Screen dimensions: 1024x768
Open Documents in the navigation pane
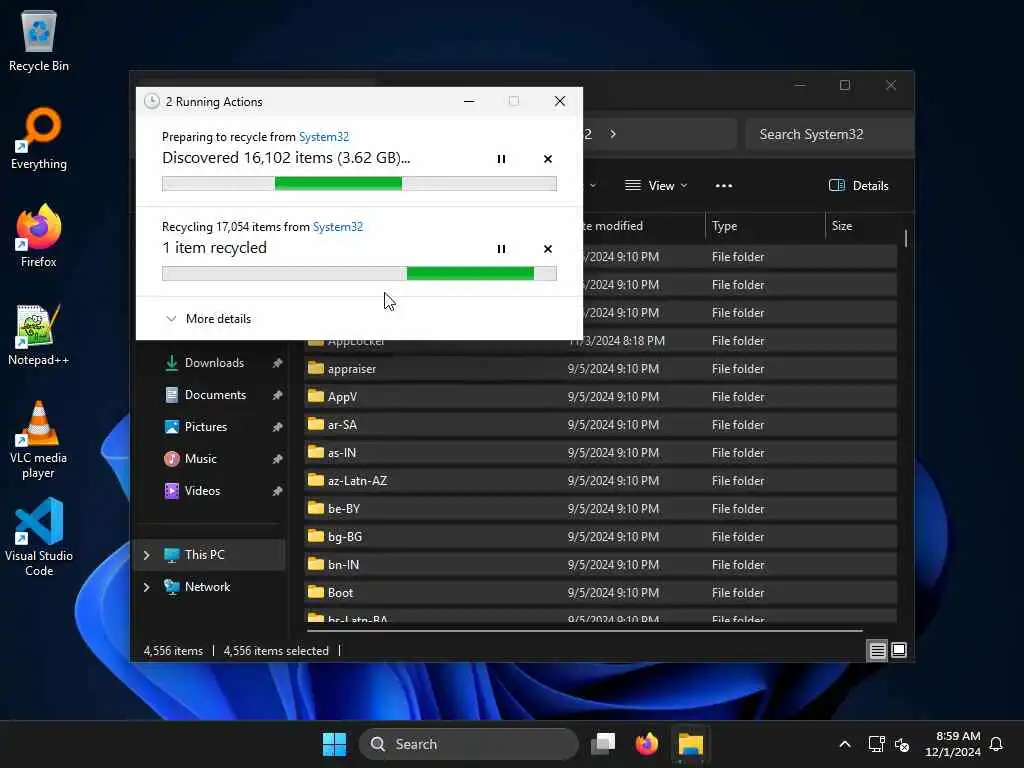(x=215, y=394)
